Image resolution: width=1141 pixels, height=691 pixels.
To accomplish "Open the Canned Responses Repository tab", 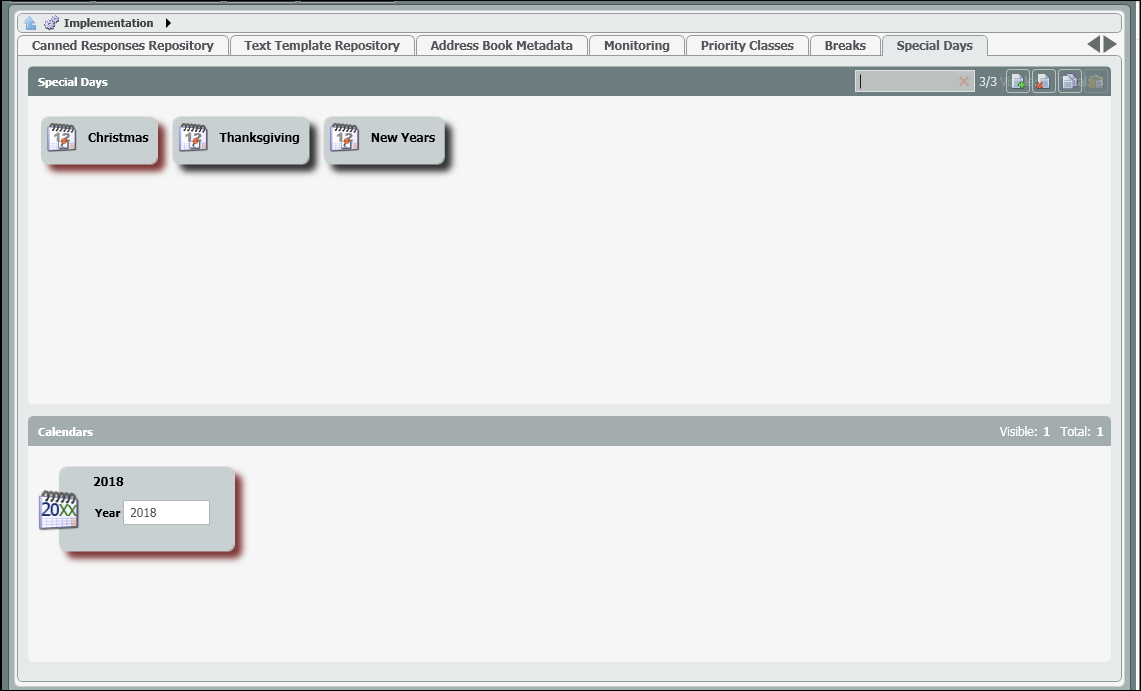I will (123, 46).
